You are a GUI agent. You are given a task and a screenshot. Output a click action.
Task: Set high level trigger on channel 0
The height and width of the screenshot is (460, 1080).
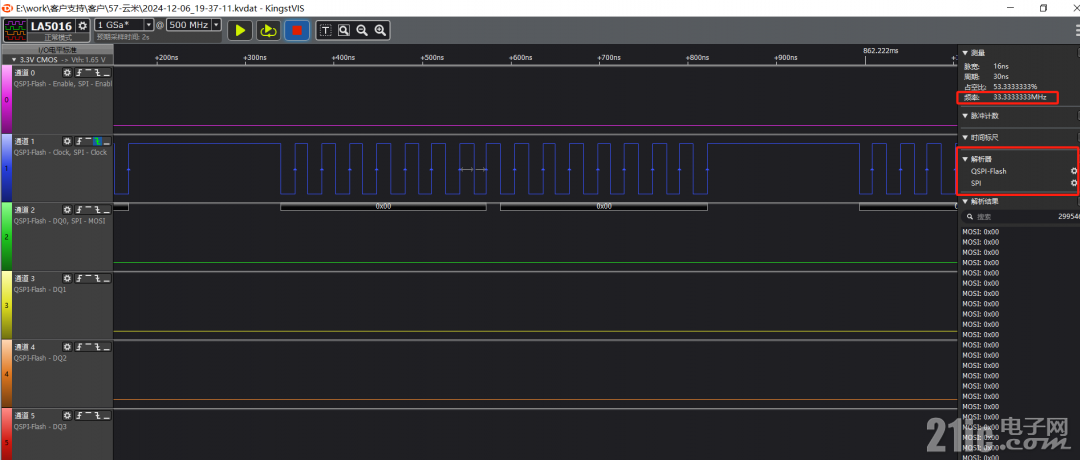point(88,72)
